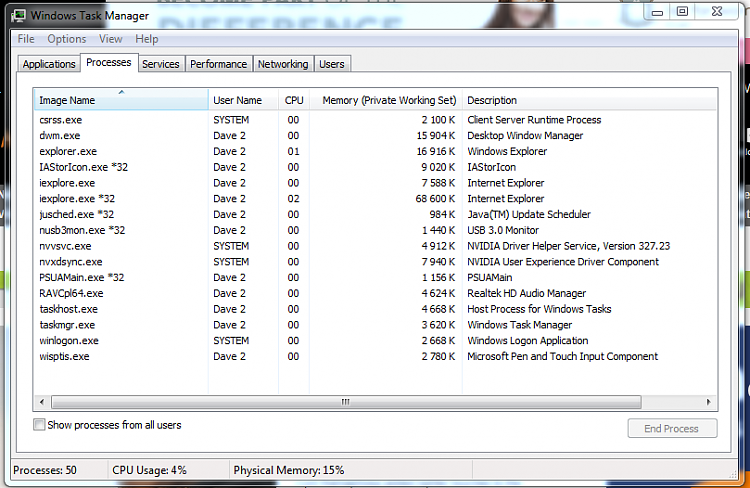Click the End Process button
Screen dimensions: 750x488
pos(672,428)
